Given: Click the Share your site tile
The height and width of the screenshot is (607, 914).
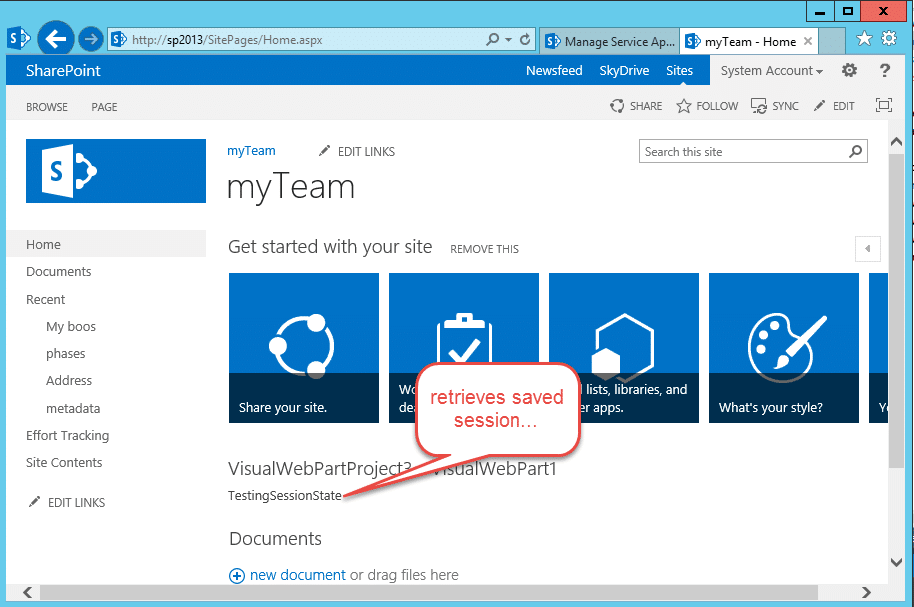Looking at the screenshot, I should (304, 348).
